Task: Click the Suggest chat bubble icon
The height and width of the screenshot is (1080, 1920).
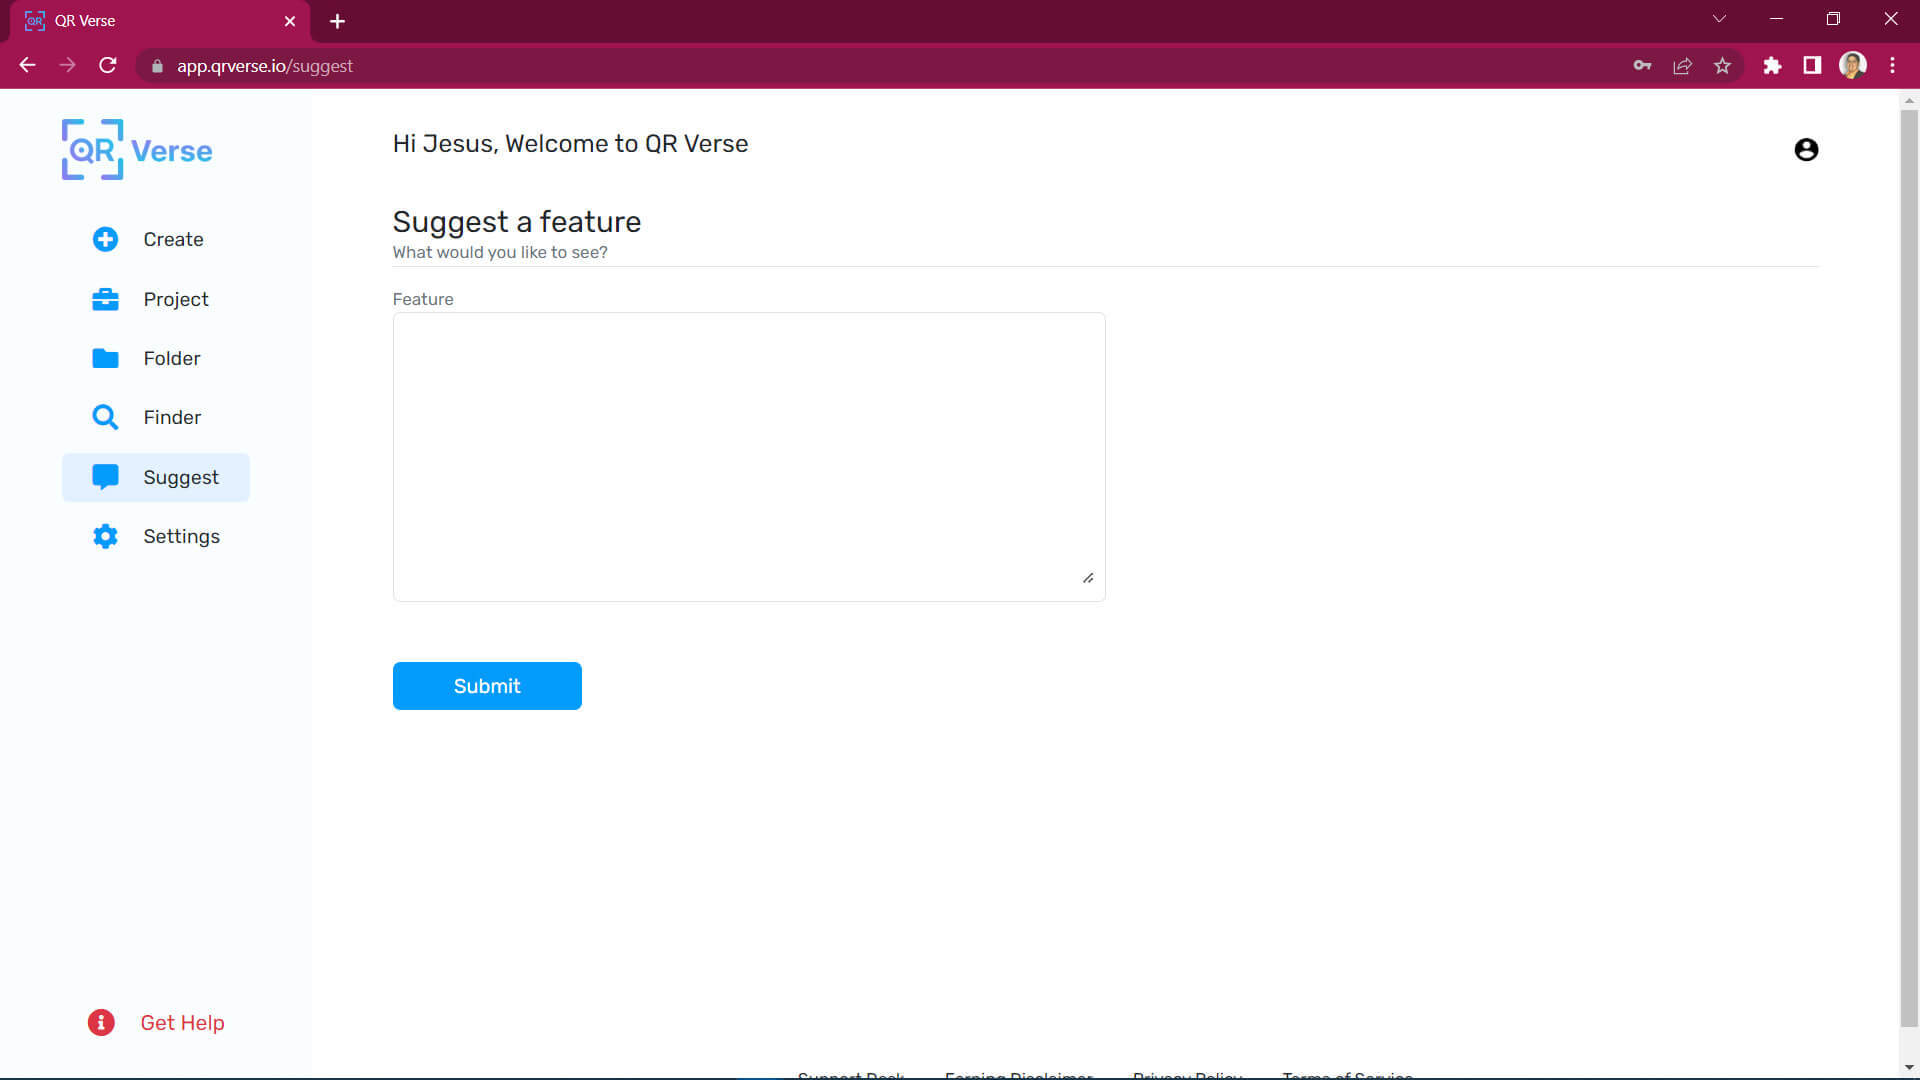Action: tap(105, 477)
